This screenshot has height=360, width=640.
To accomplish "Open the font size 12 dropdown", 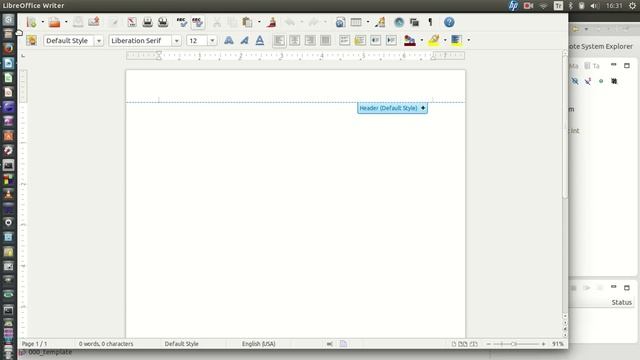I will click(212, 41).
